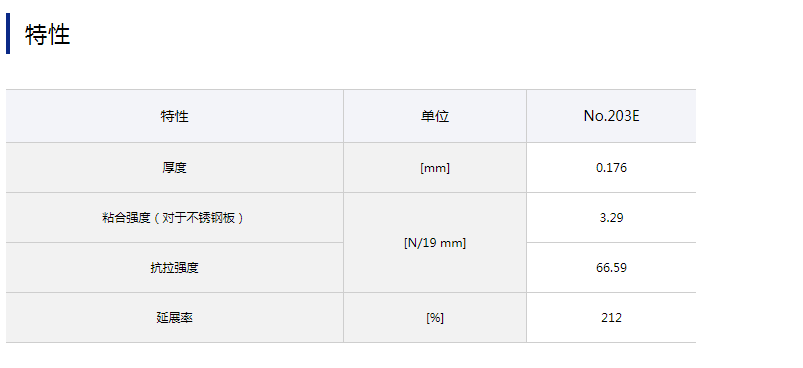Screen dimensions: 803x368
Task: Click the 0.176 thickness value
Action: 611,168
